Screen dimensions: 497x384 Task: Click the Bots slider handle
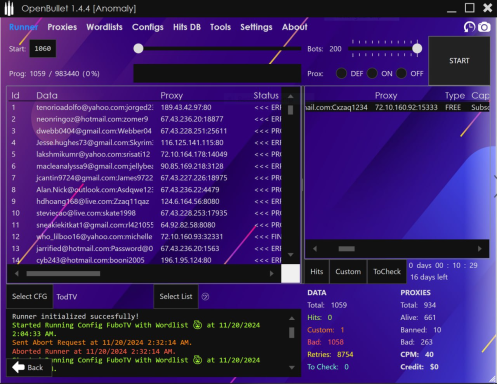tap(417, 48)
